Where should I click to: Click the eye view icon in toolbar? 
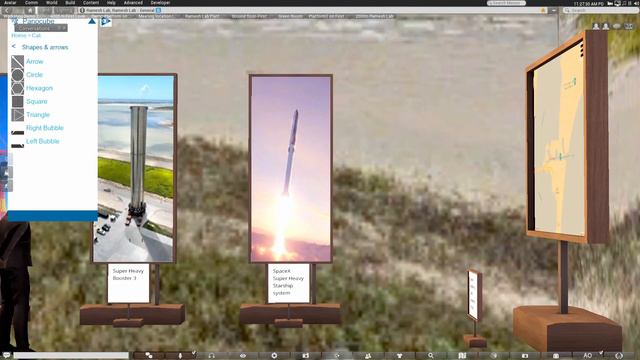pos(243,356)
